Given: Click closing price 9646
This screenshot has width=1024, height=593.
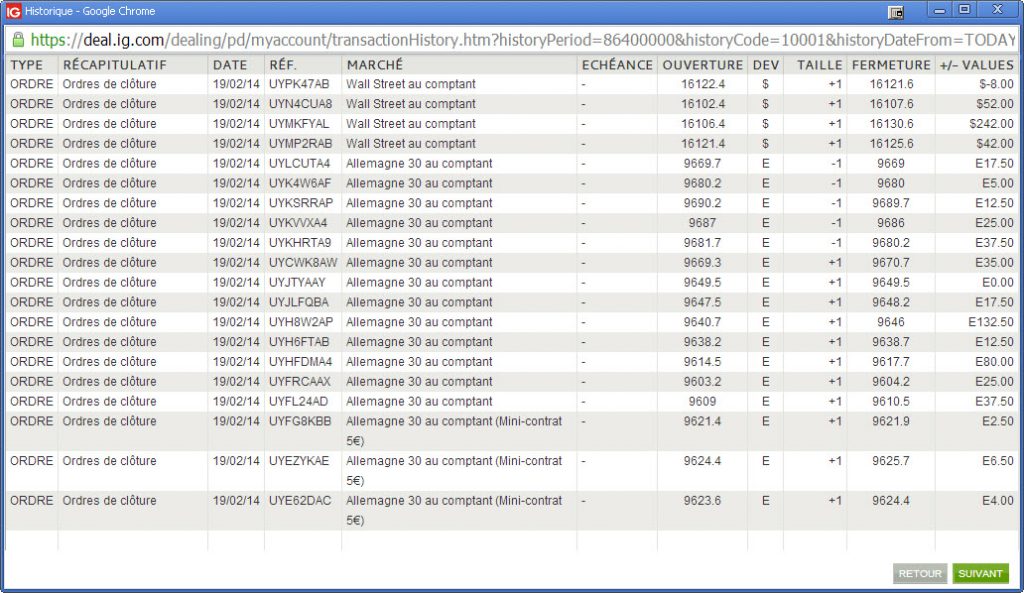Looking at the screenshot, I should [x=891, y=322].
